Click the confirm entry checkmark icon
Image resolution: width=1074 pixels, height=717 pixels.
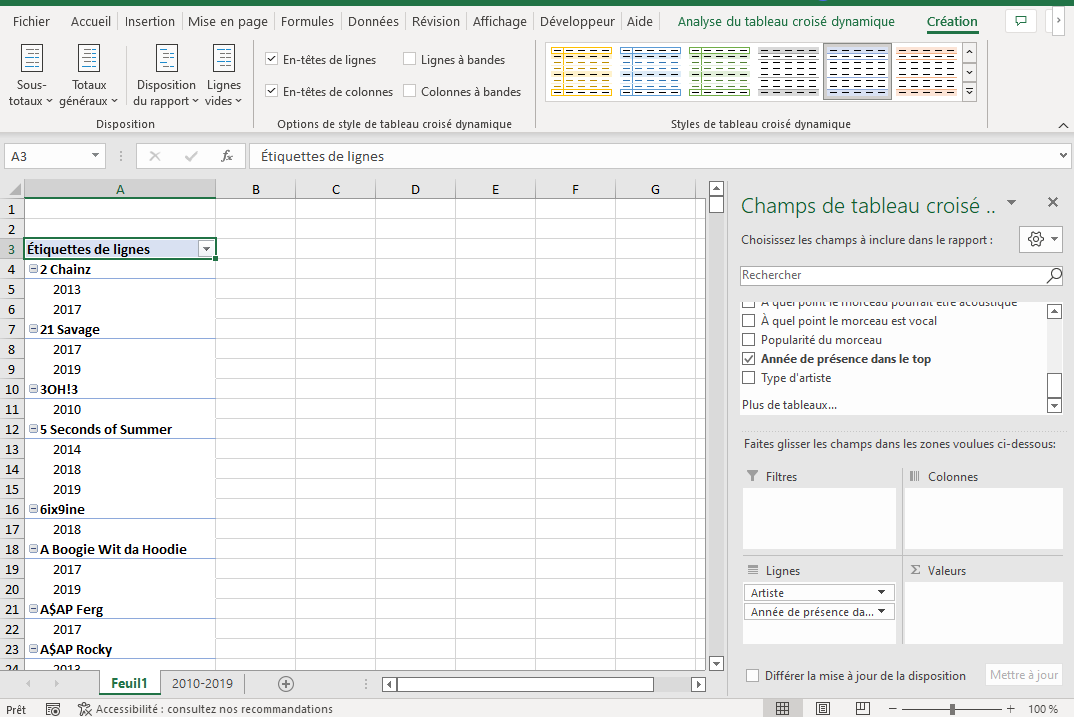click(191, 156)
